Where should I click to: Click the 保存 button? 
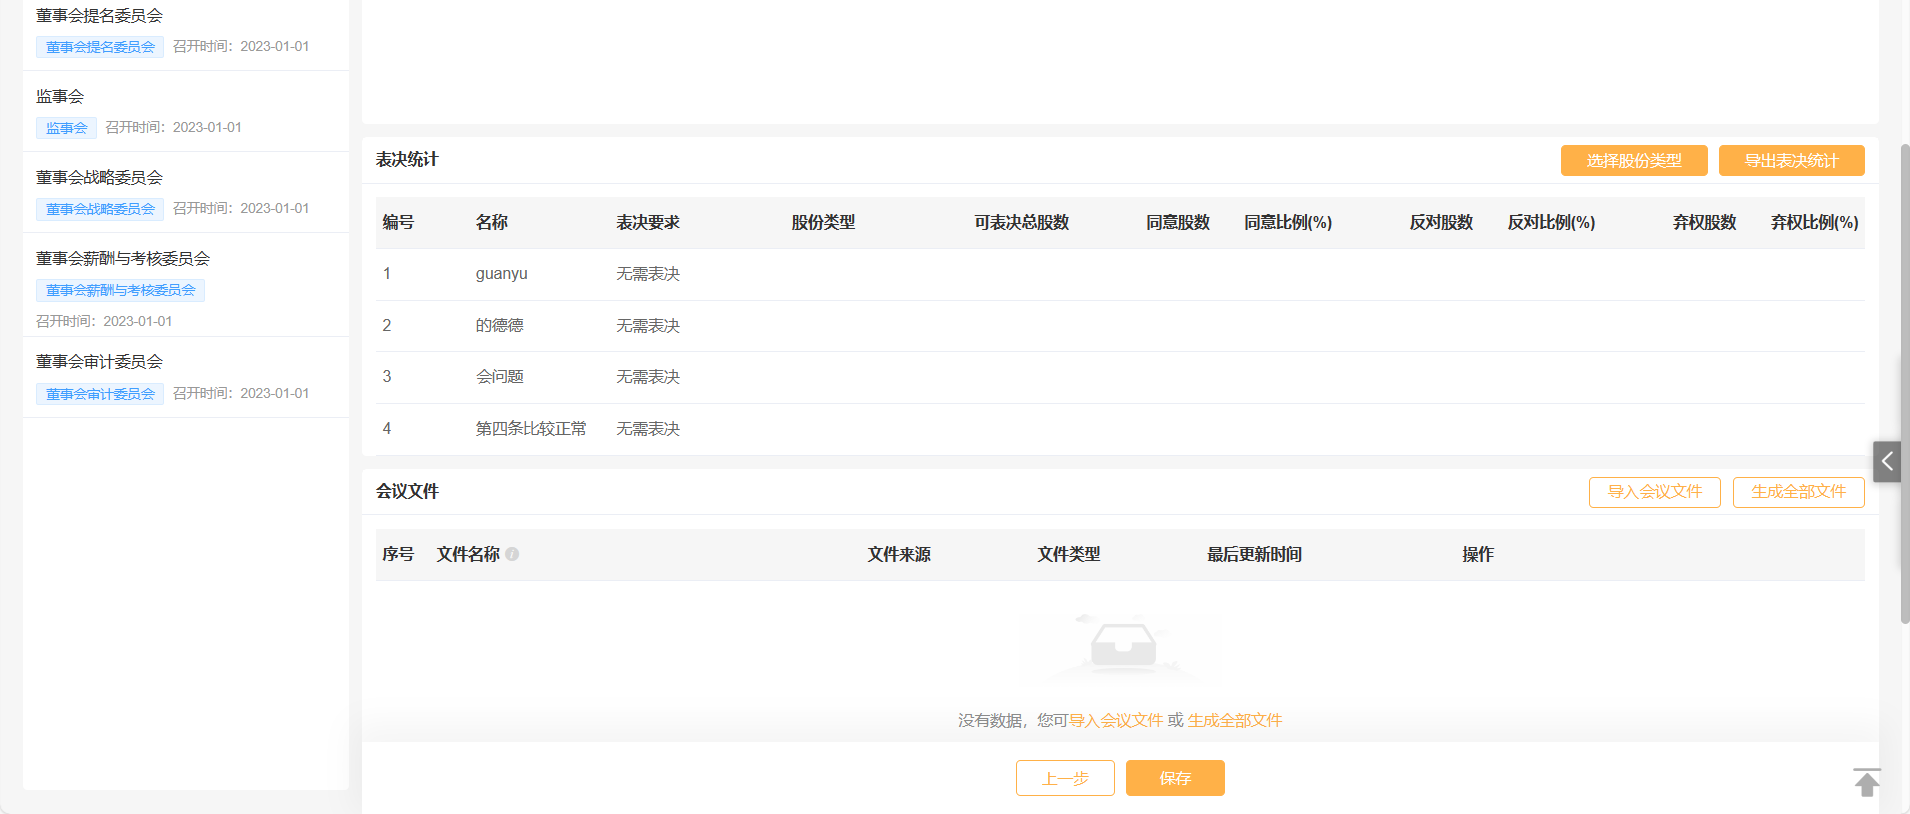(x=1175, y=778)
